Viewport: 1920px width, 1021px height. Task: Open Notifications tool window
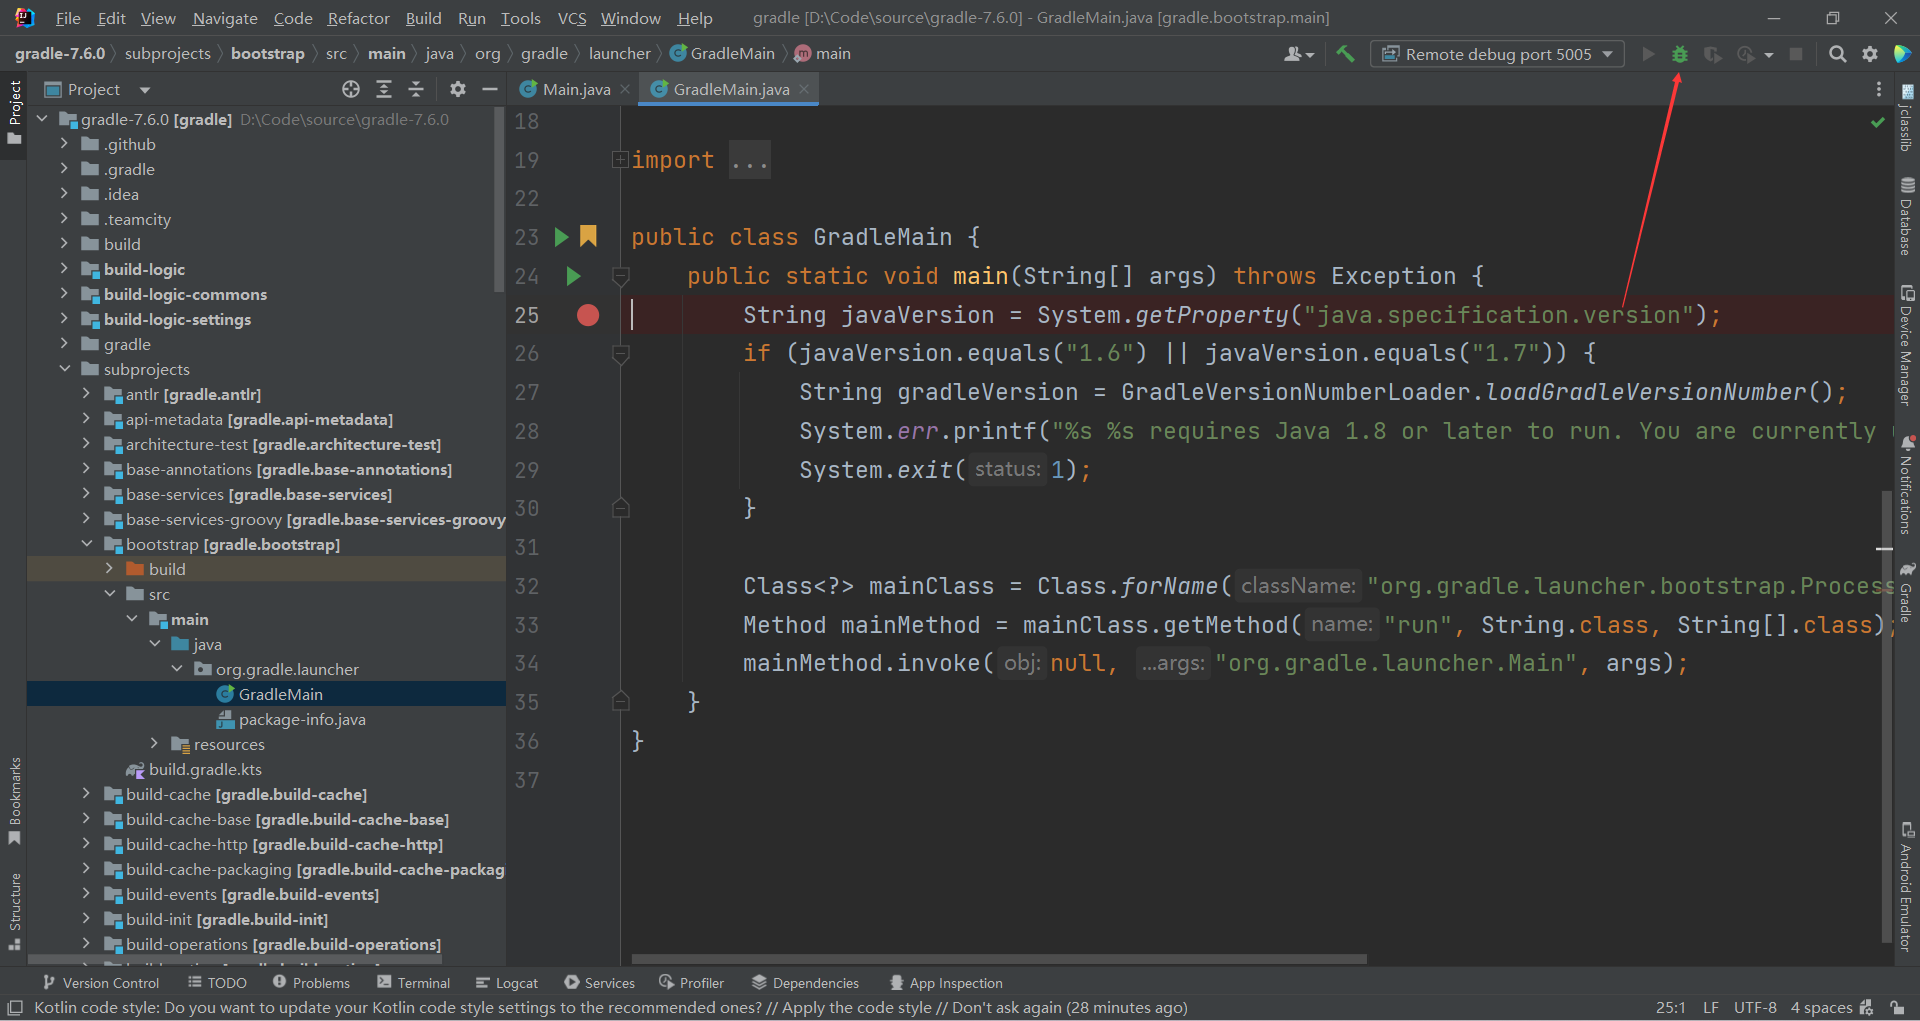point(1907,485)
